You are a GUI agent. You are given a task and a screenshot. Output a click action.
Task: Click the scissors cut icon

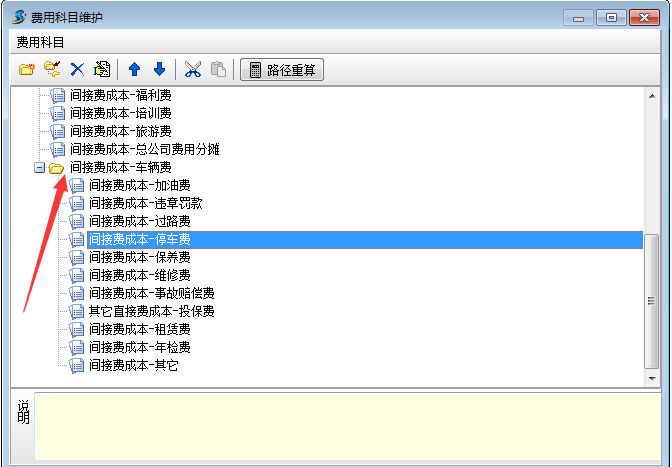click(193, 70)
